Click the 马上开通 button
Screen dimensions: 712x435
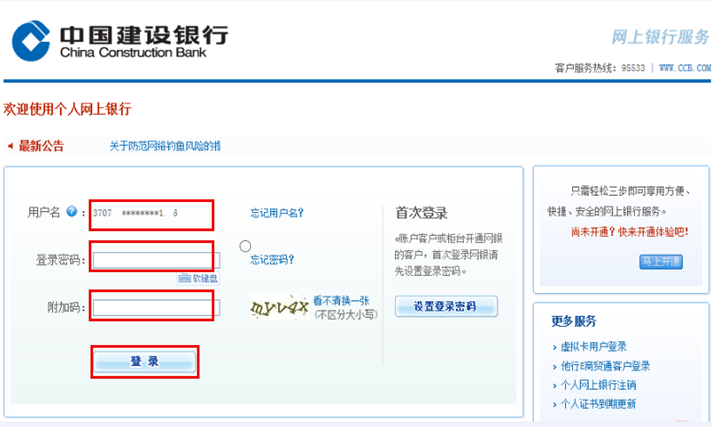pos(661,262)
